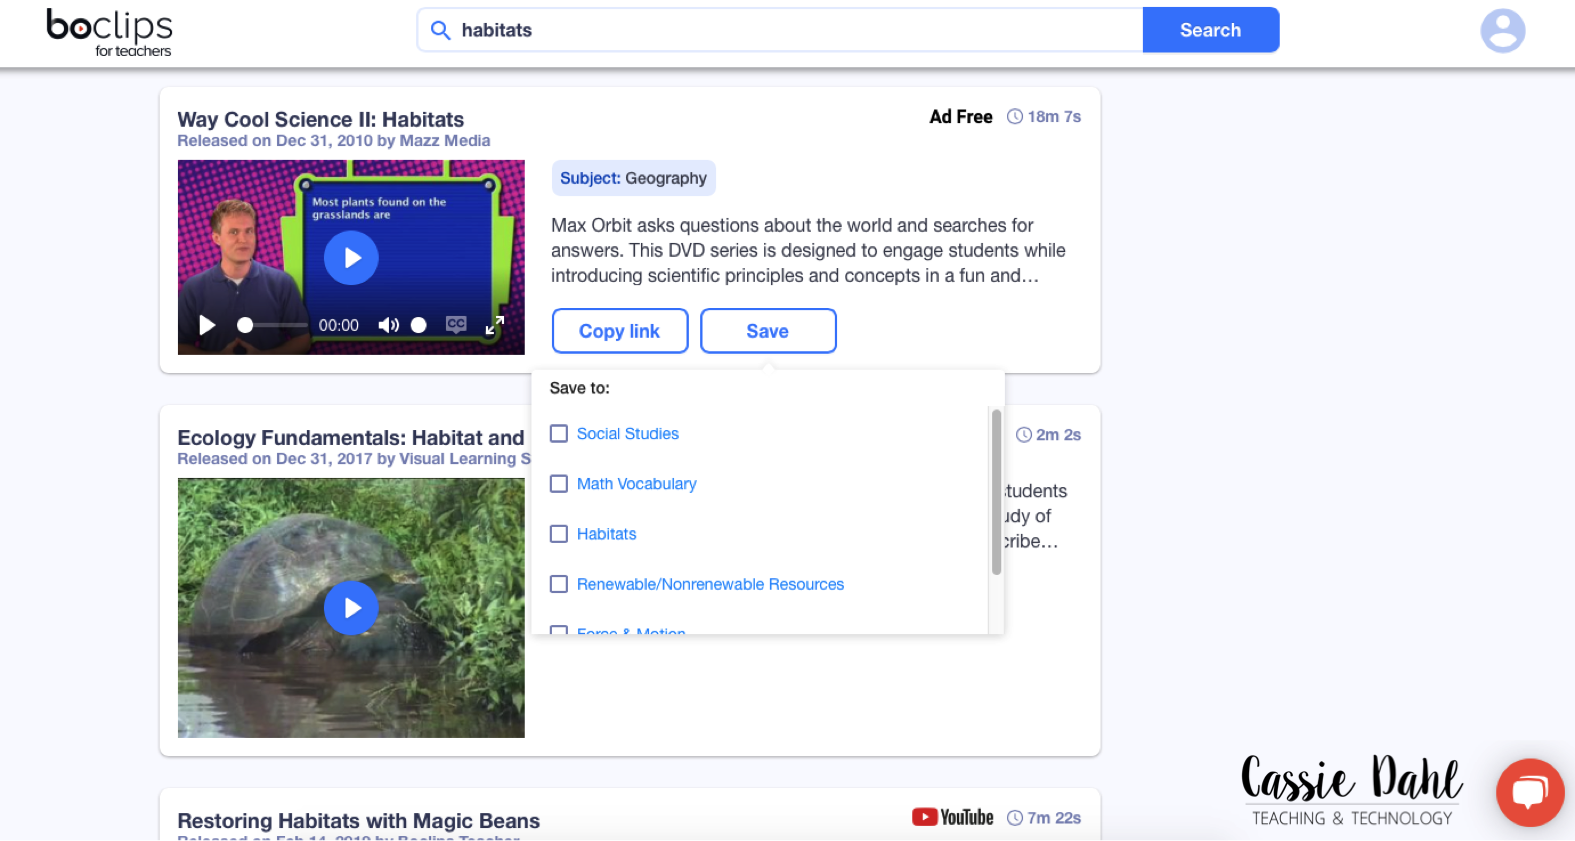Image resolution: width=1575 pixels, height=841 pixels.
Task: Click the search magnifier icon
Action: [440, 30]
